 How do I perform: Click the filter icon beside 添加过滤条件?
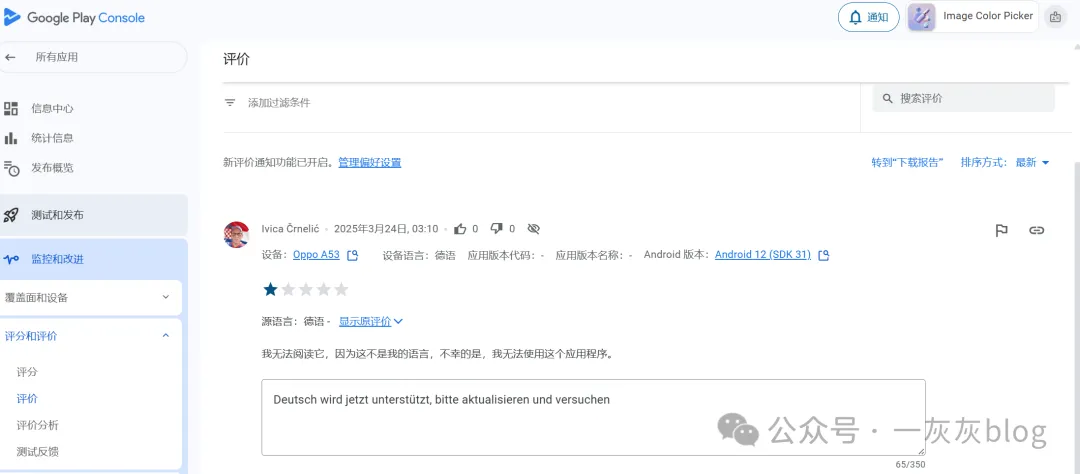coord(230,103)
